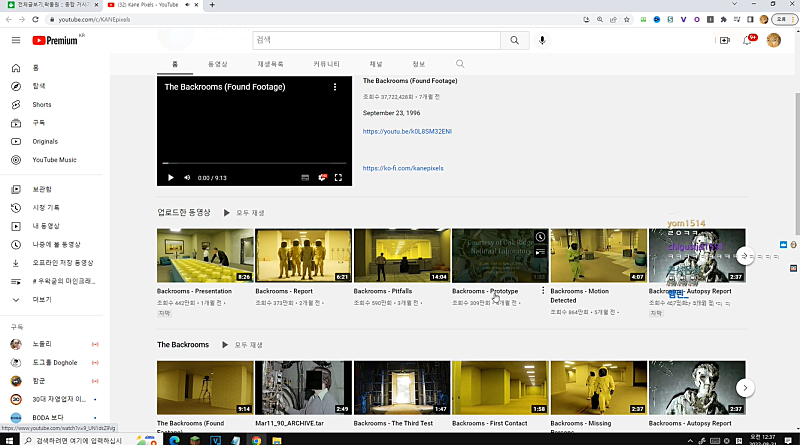Open Shorts in the sidebar
Viewport: 800px width, 445px height.
pos(41,104)
